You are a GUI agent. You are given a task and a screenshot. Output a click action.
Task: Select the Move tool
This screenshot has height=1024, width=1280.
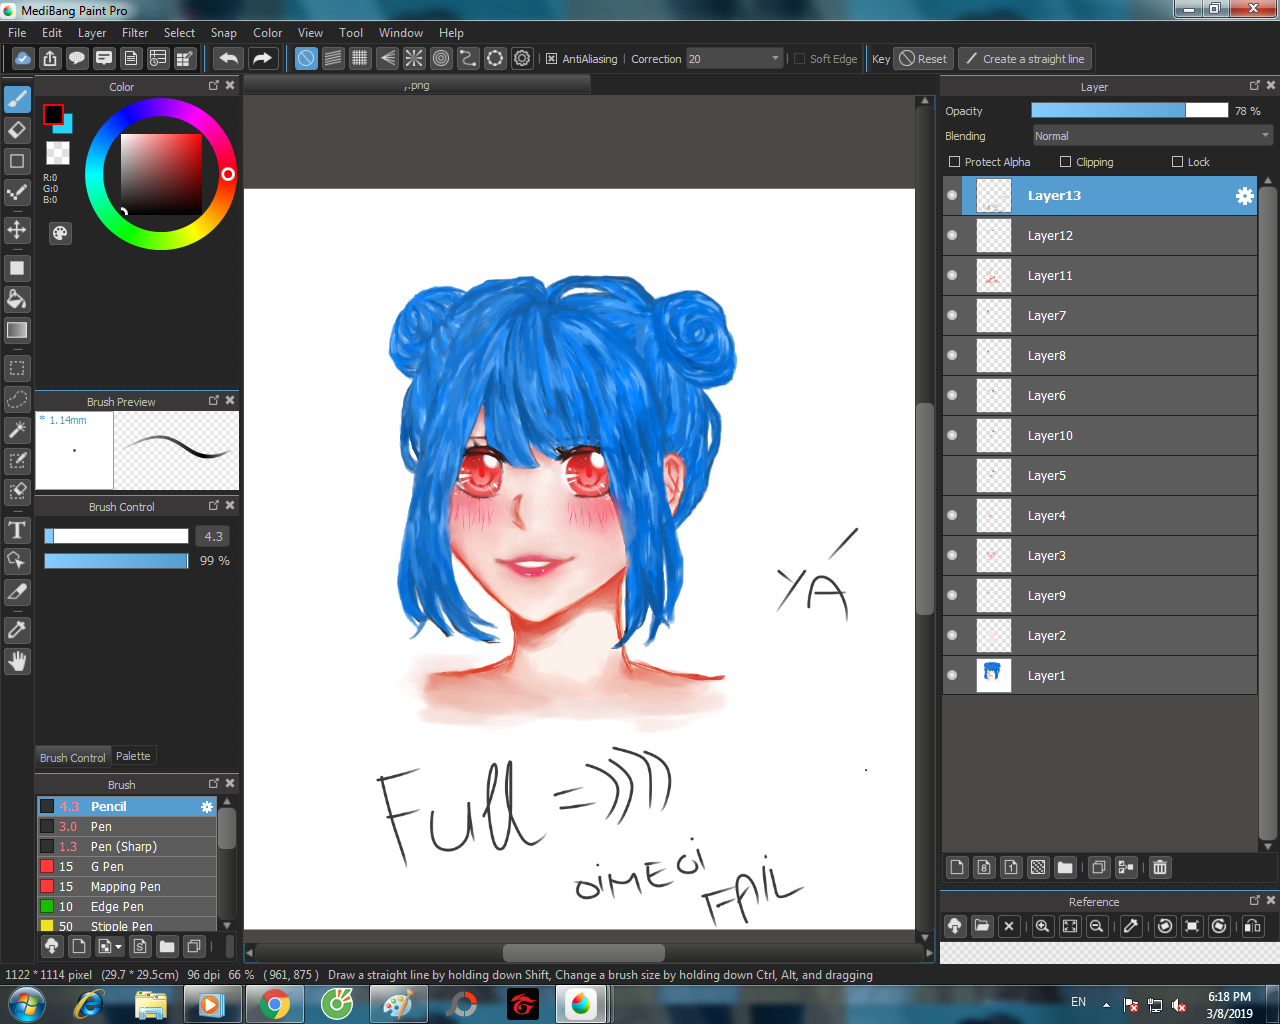pyautogui.click(x=17, y=230)
